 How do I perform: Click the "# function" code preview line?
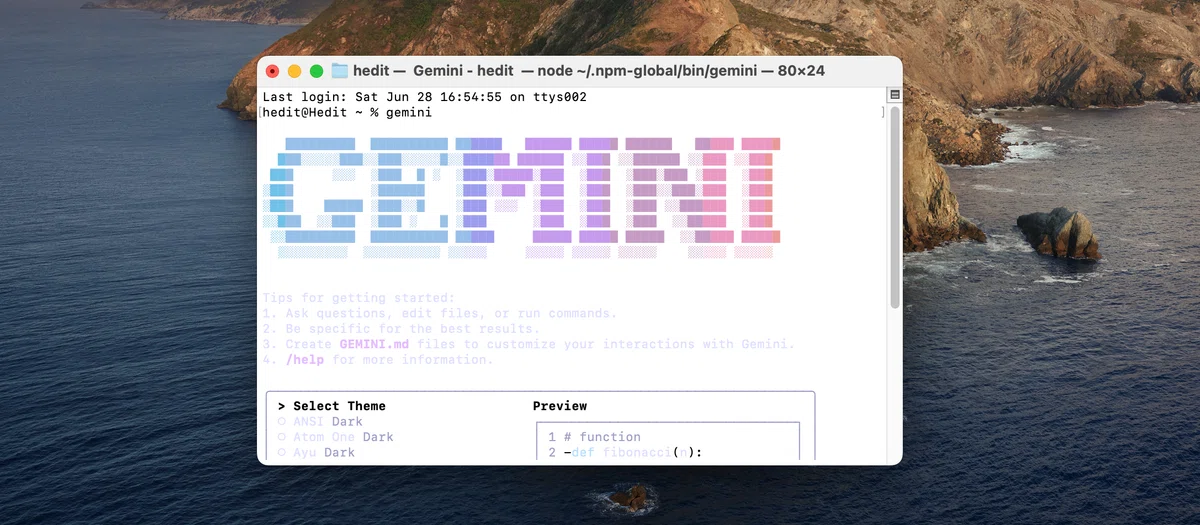point(602,437)
